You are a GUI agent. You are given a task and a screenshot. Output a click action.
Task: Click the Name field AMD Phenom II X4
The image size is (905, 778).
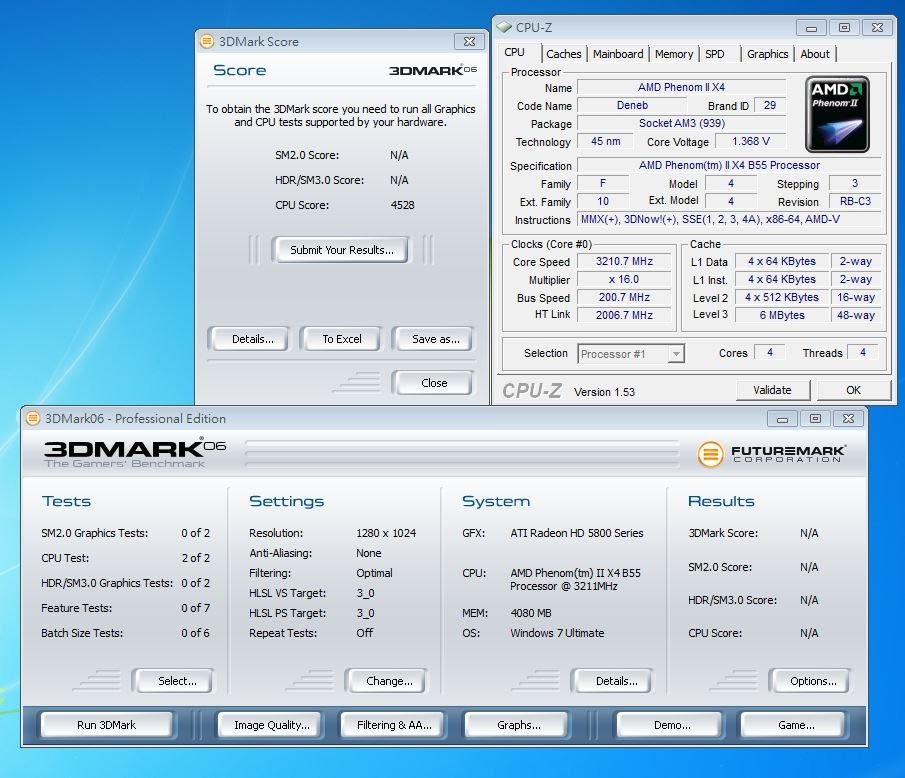coord(681,87)
